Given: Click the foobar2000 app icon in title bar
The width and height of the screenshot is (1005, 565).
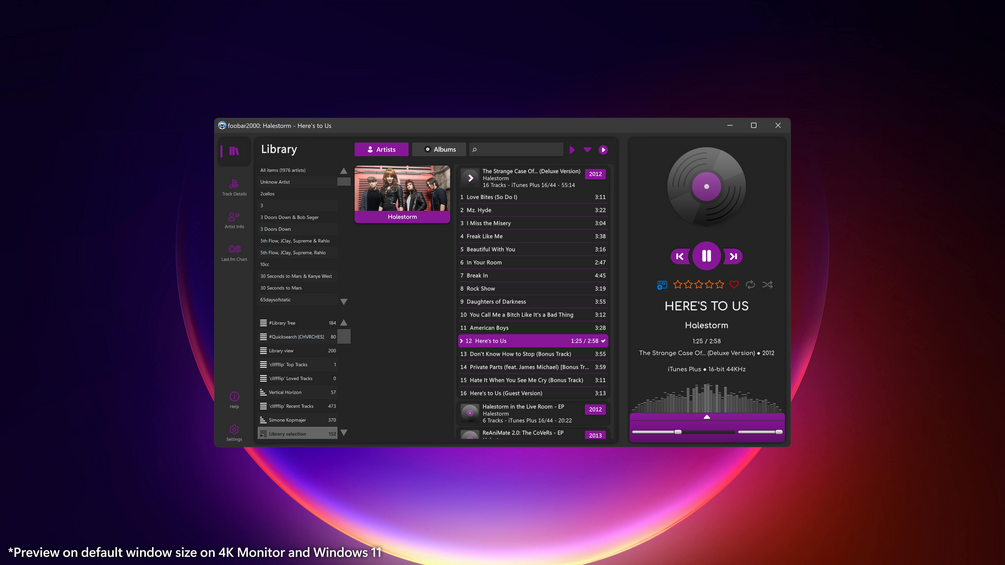Looking at the screenshot, I should [x=222, y=126].
